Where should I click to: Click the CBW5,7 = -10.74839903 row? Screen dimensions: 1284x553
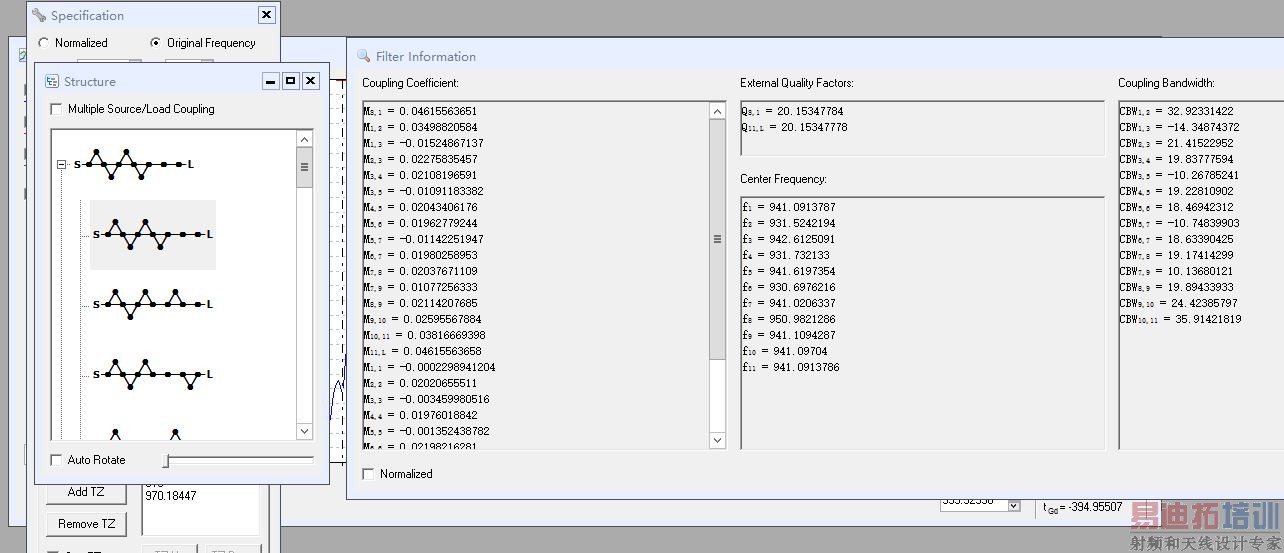(x=1179, y=223)
